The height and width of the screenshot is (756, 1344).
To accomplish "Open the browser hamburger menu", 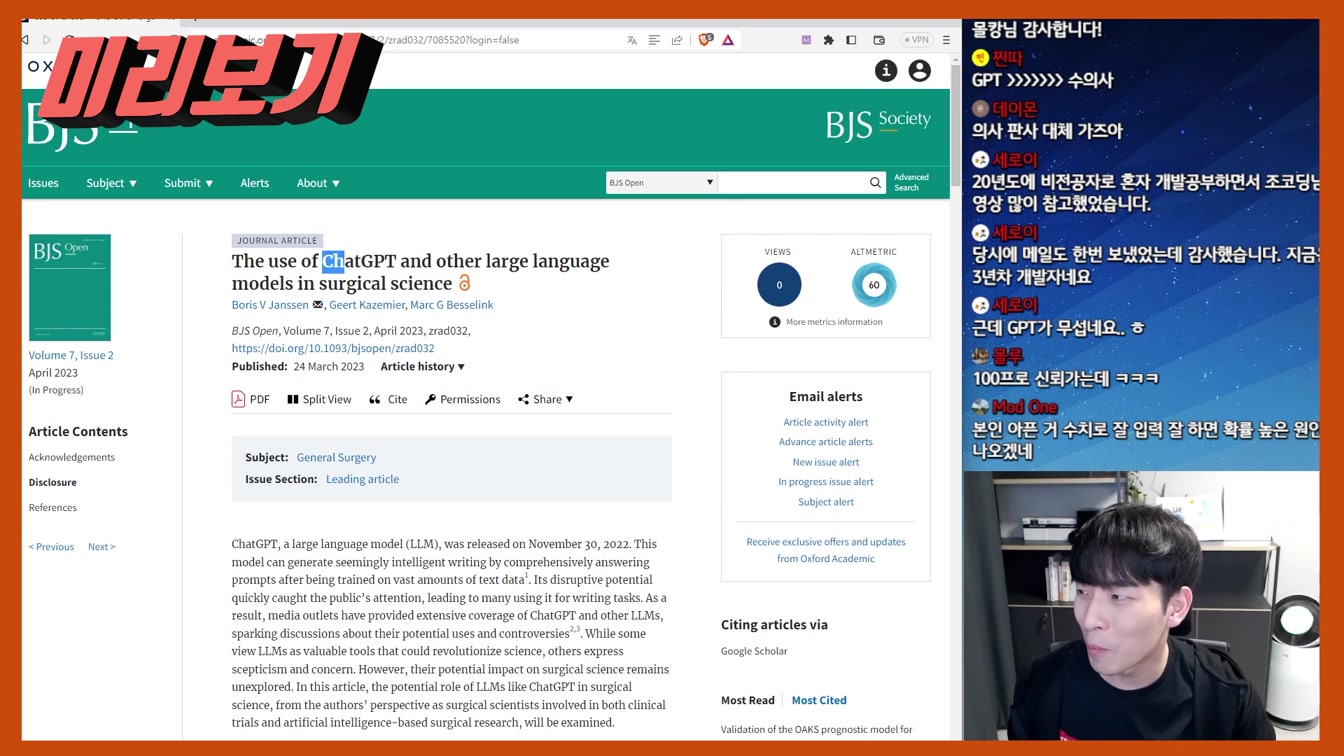I will point(946,40).
